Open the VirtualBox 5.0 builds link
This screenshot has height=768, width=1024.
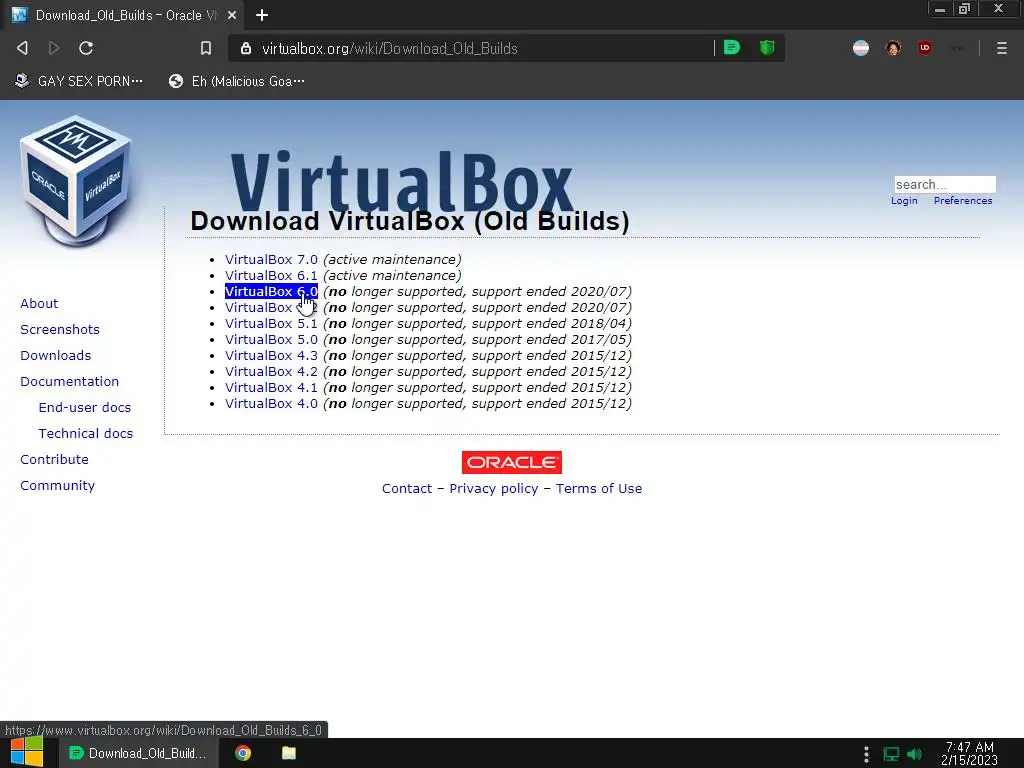271,340
